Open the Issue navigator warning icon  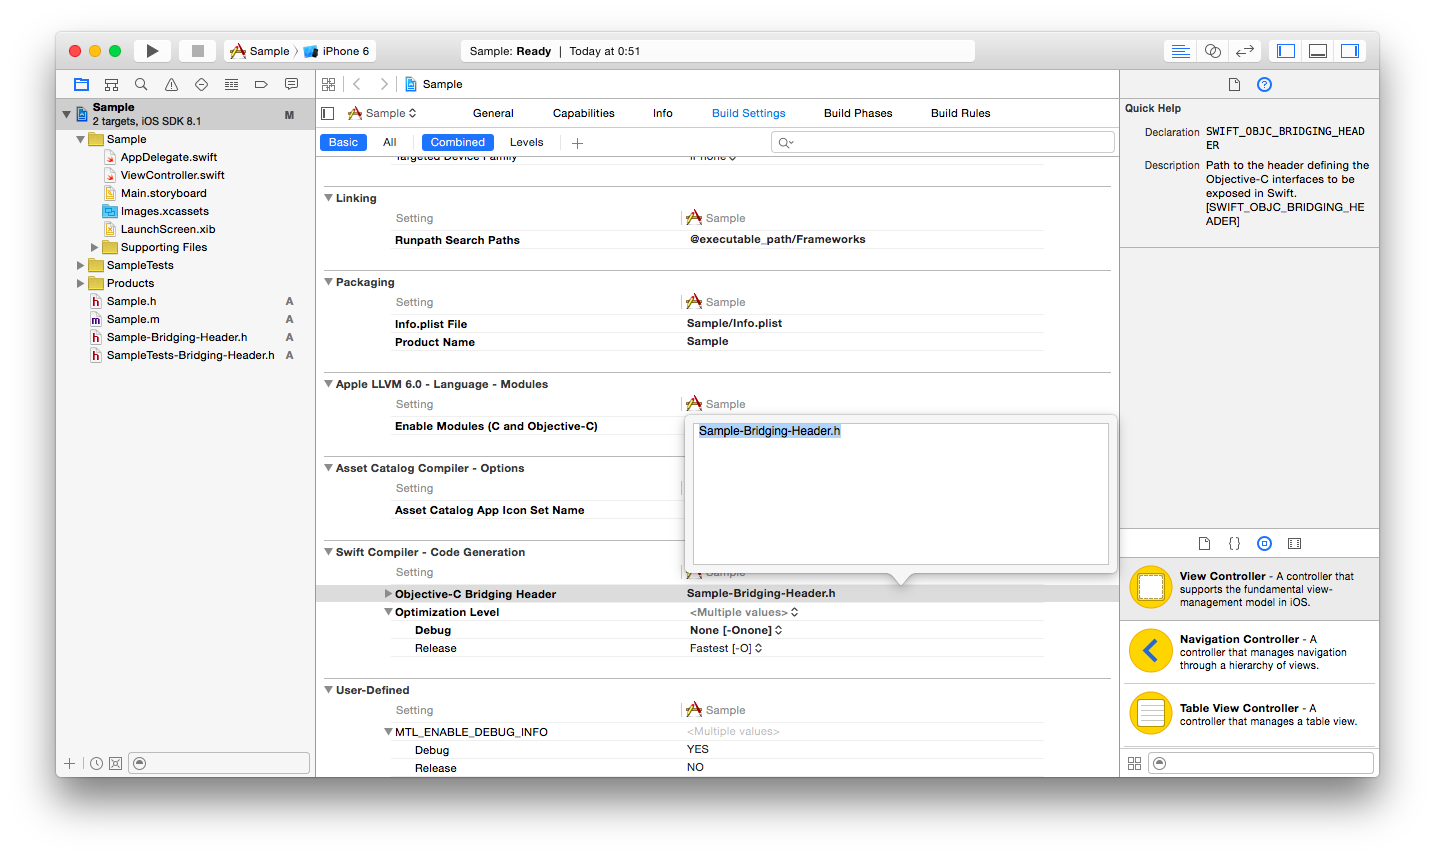(x=171, y=85)
